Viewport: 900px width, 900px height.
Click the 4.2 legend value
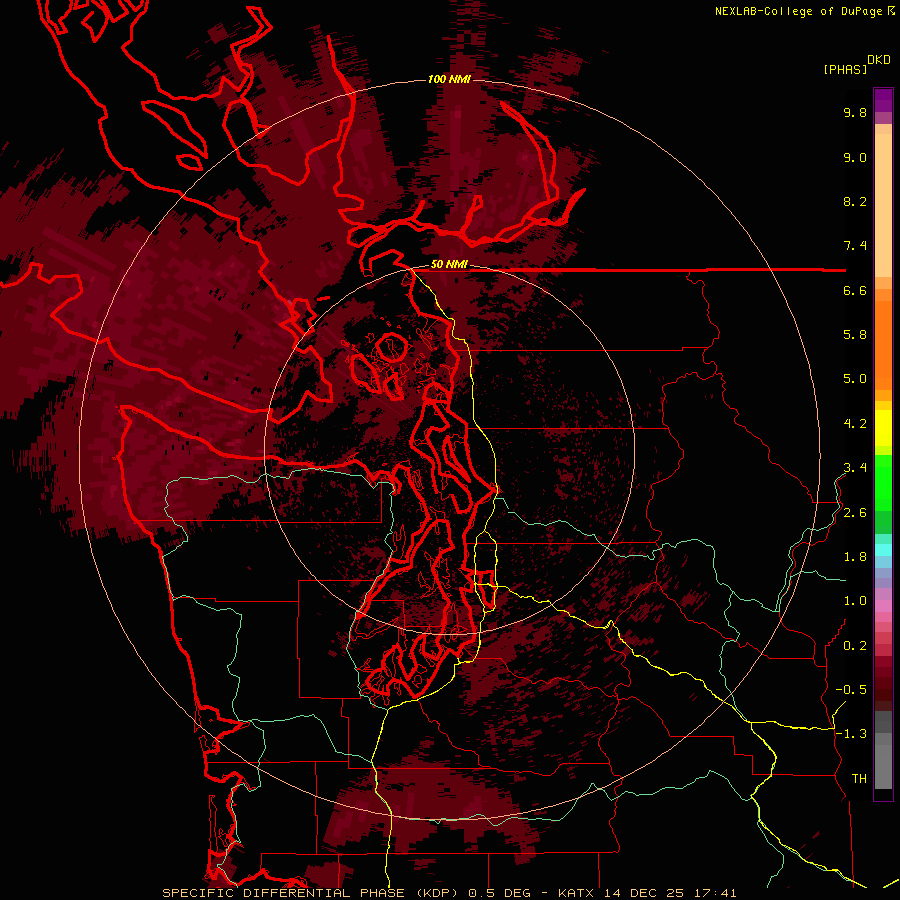pos(855,424)
